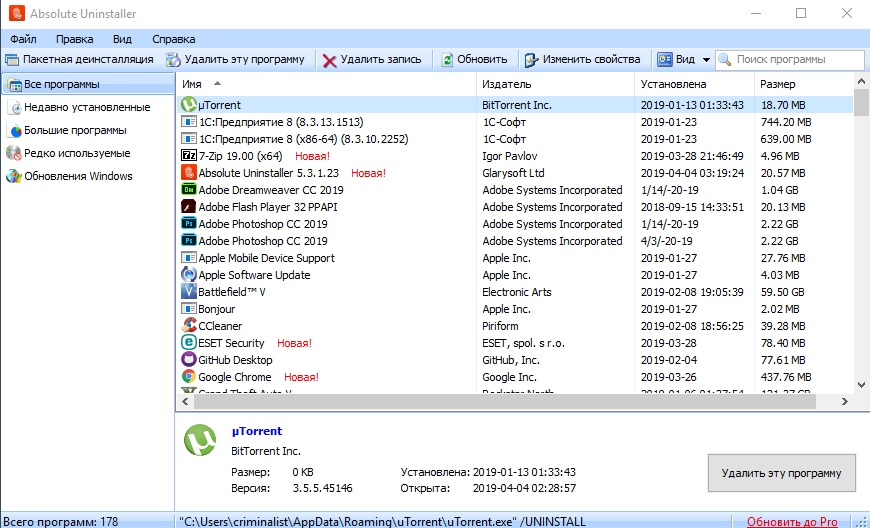Open the 'Справка' menu

point(174,39)
